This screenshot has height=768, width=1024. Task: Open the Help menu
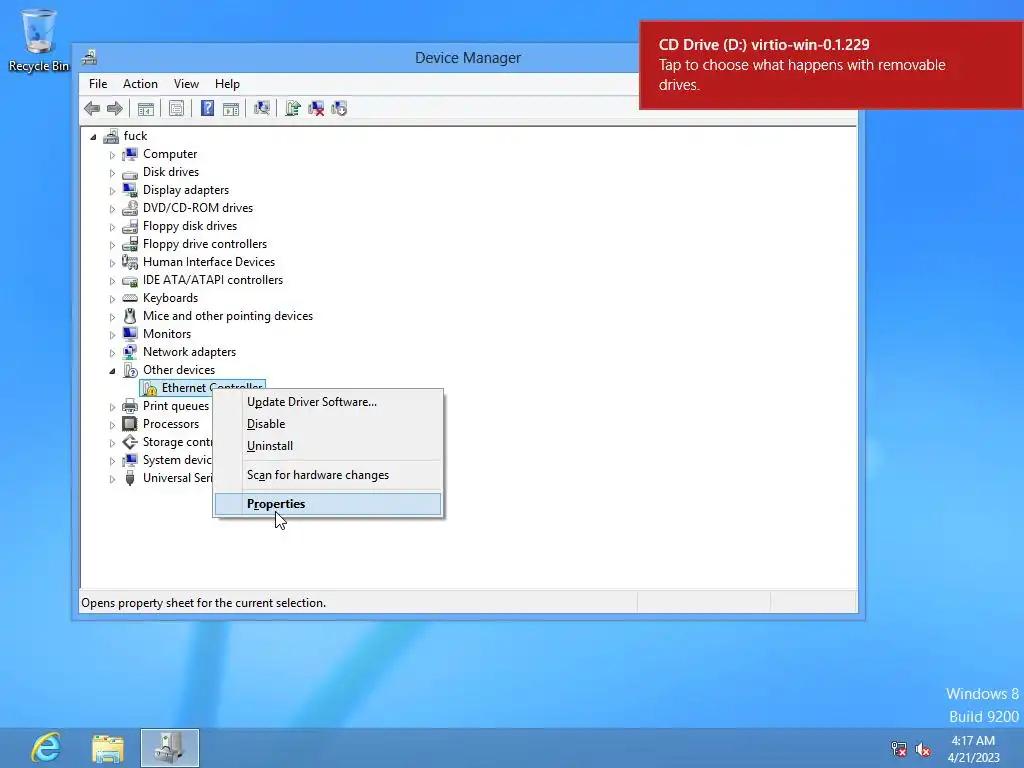(227, 84)
